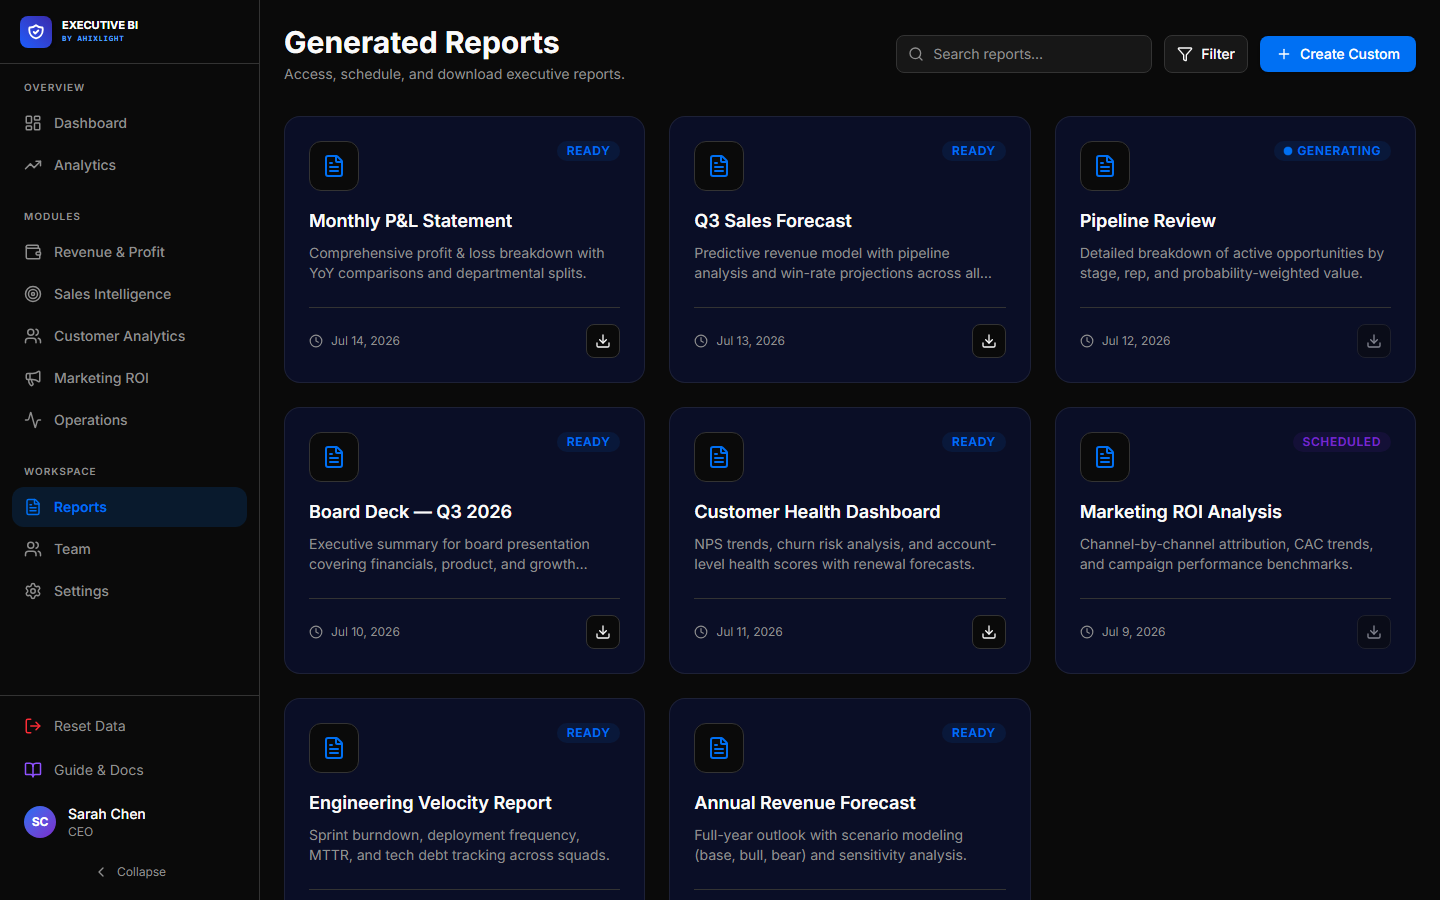Click the Generated Reports heading

[x=422, y=43]
